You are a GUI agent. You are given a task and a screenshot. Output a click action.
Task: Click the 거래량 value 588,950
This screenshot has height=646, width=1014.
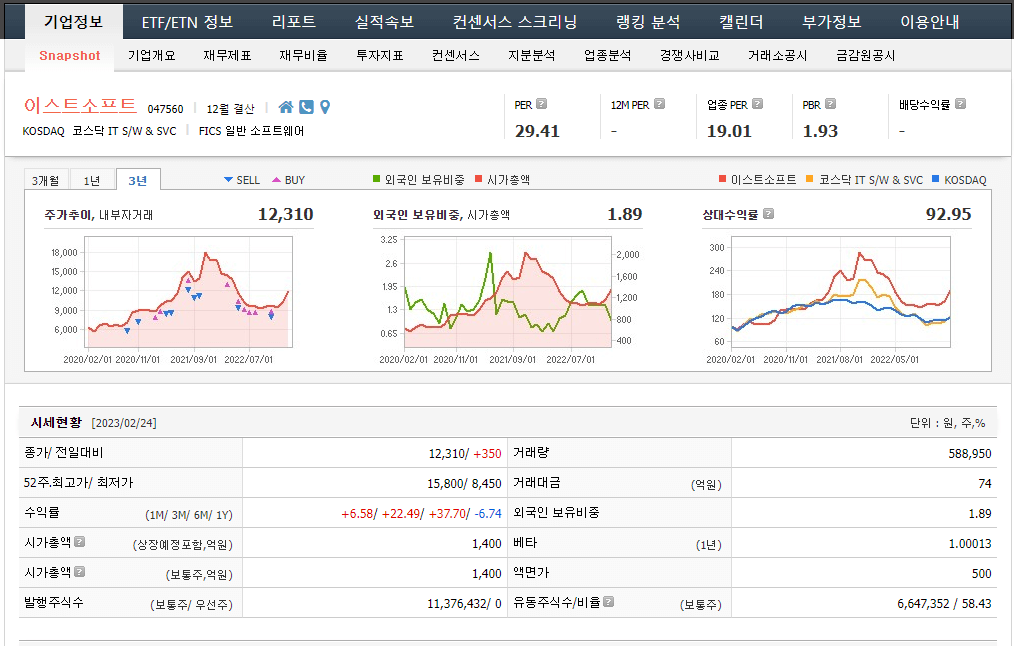[x=970, y=453]
